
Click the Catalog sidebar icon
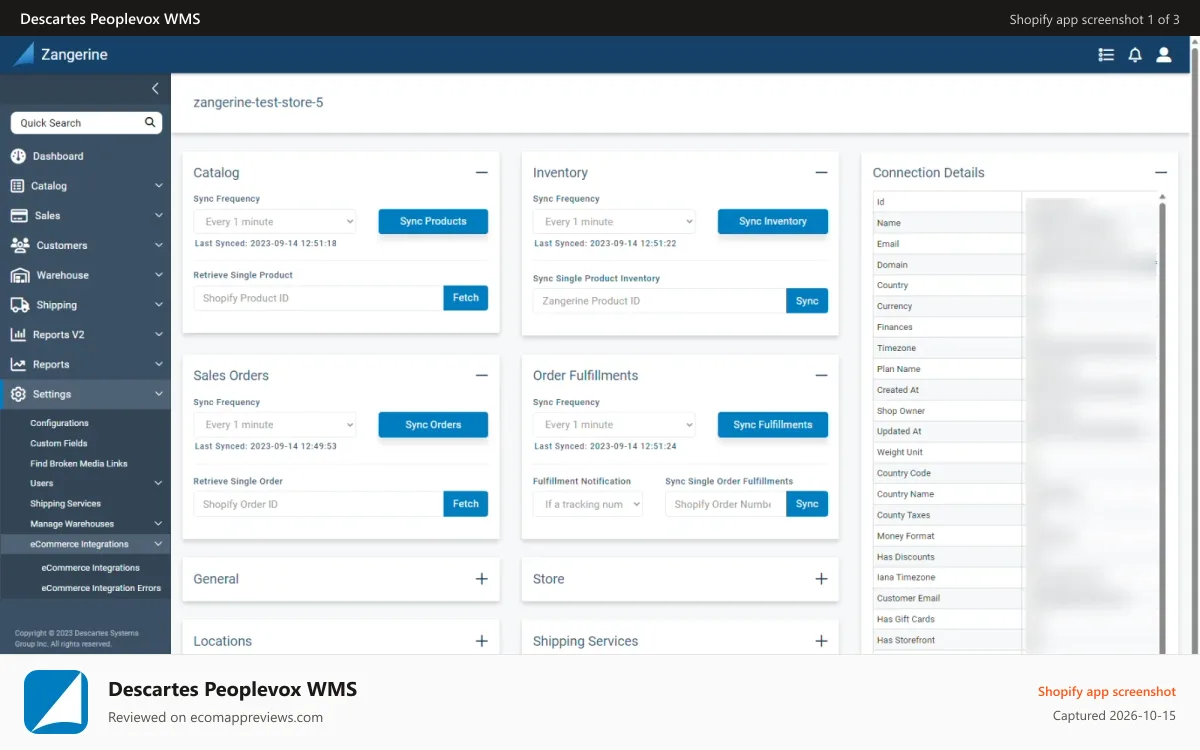17,186
